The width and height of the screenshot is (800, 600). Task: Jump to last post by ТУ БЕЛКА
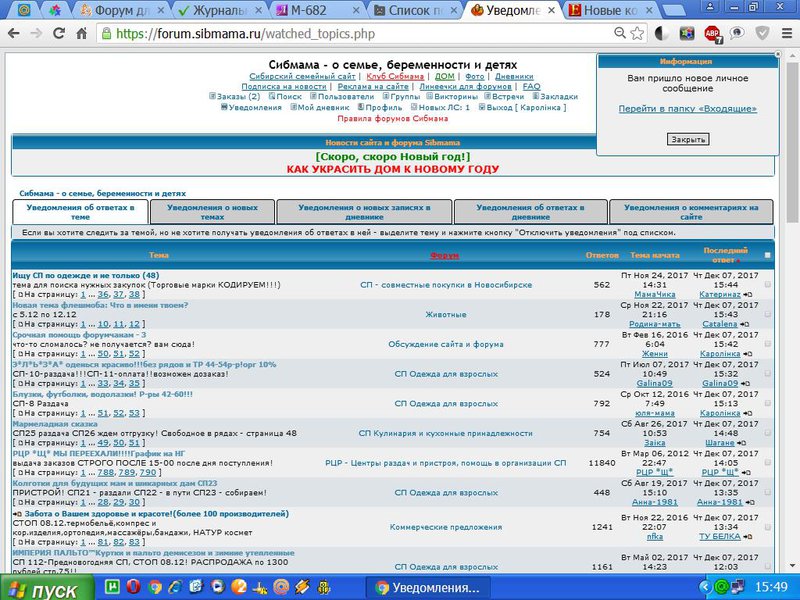[x=748, y=537]
